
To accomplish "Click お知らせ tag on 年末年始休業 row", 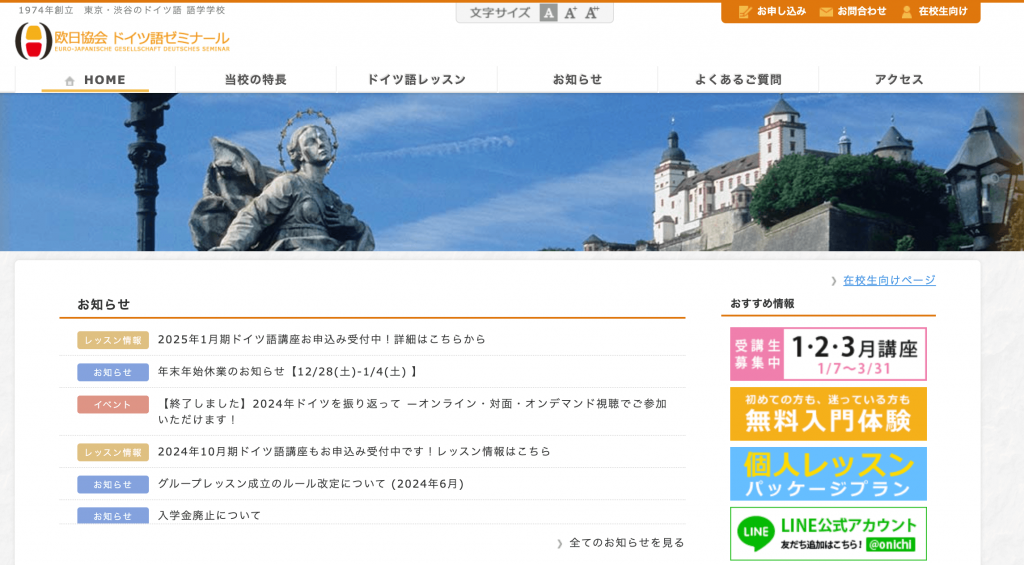I will [x=113, y=372].
